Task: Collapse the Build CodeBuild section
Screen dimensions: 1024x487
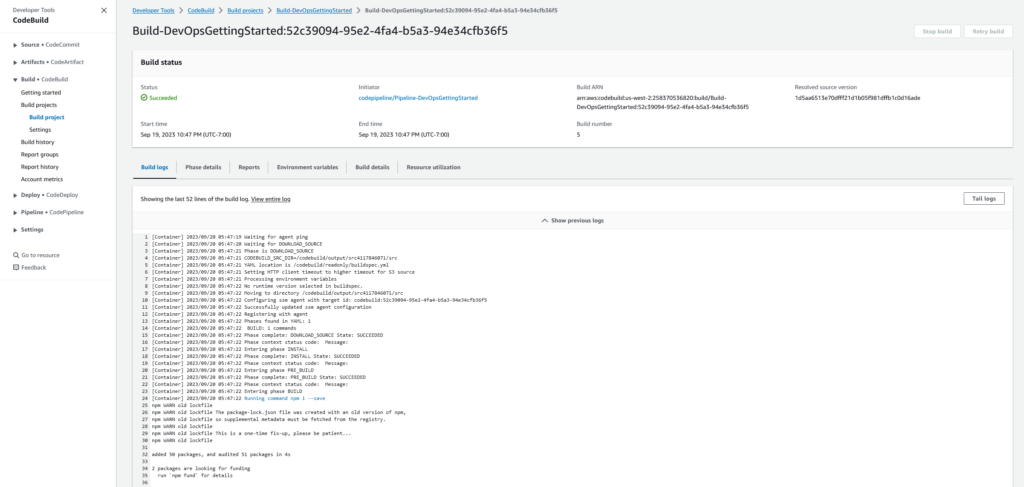Action: (15, 79)
